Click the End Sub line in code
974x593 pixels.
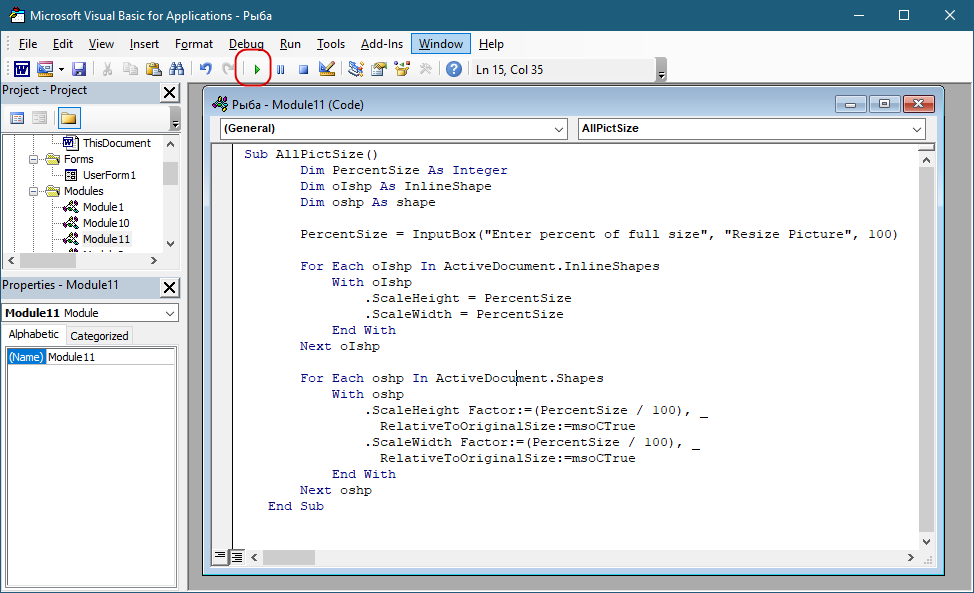point(296,506)
